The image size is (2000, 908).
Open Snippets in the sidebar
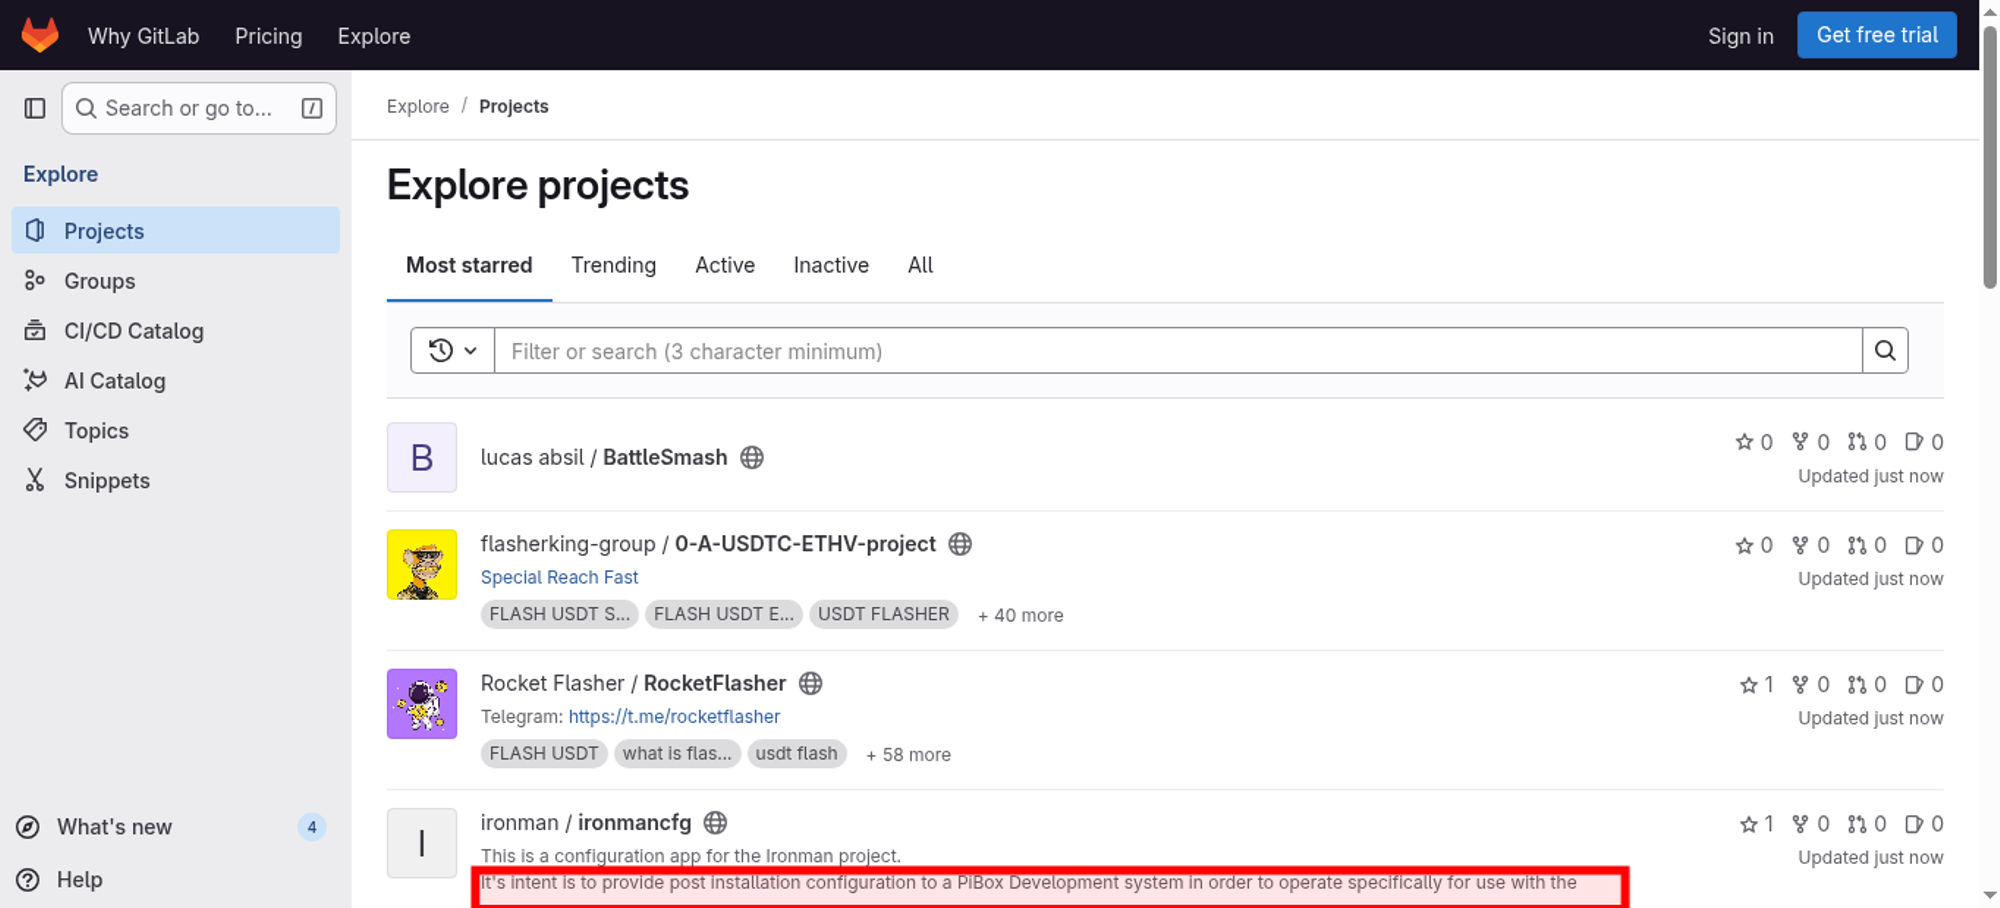pos(176,481)
